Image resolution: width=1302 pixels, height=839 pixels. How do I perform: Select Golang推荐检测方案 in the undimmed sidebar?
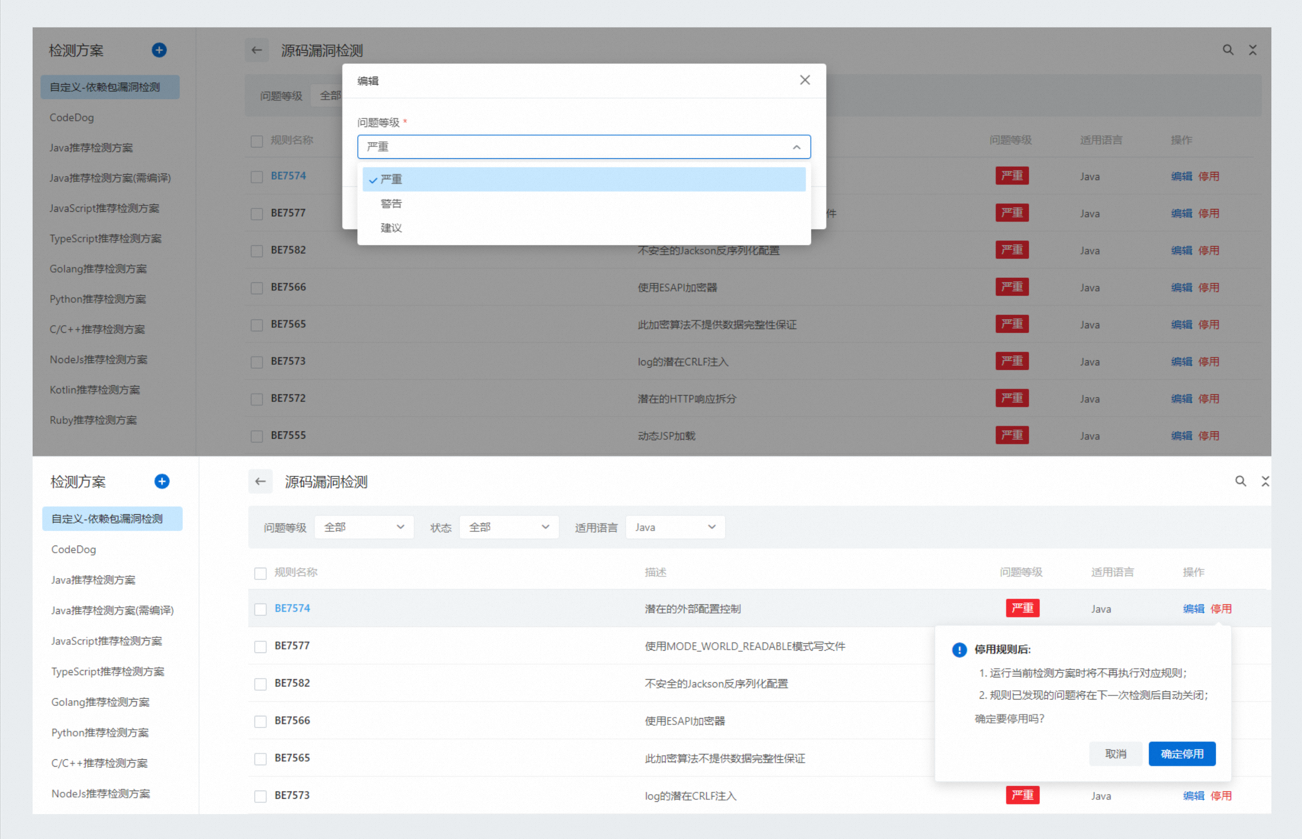click(100, 702)
